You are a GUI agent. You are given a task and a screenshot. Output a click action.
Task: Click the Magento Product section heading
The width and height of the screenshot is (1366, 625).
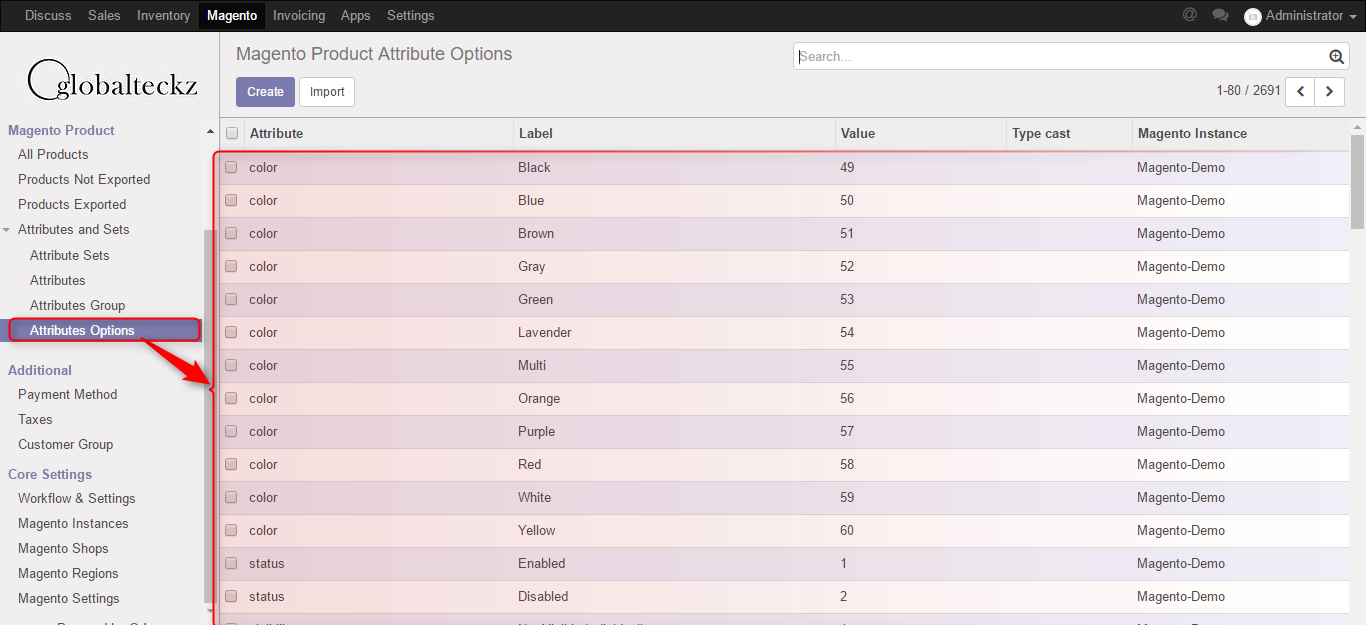click(61, 130)
